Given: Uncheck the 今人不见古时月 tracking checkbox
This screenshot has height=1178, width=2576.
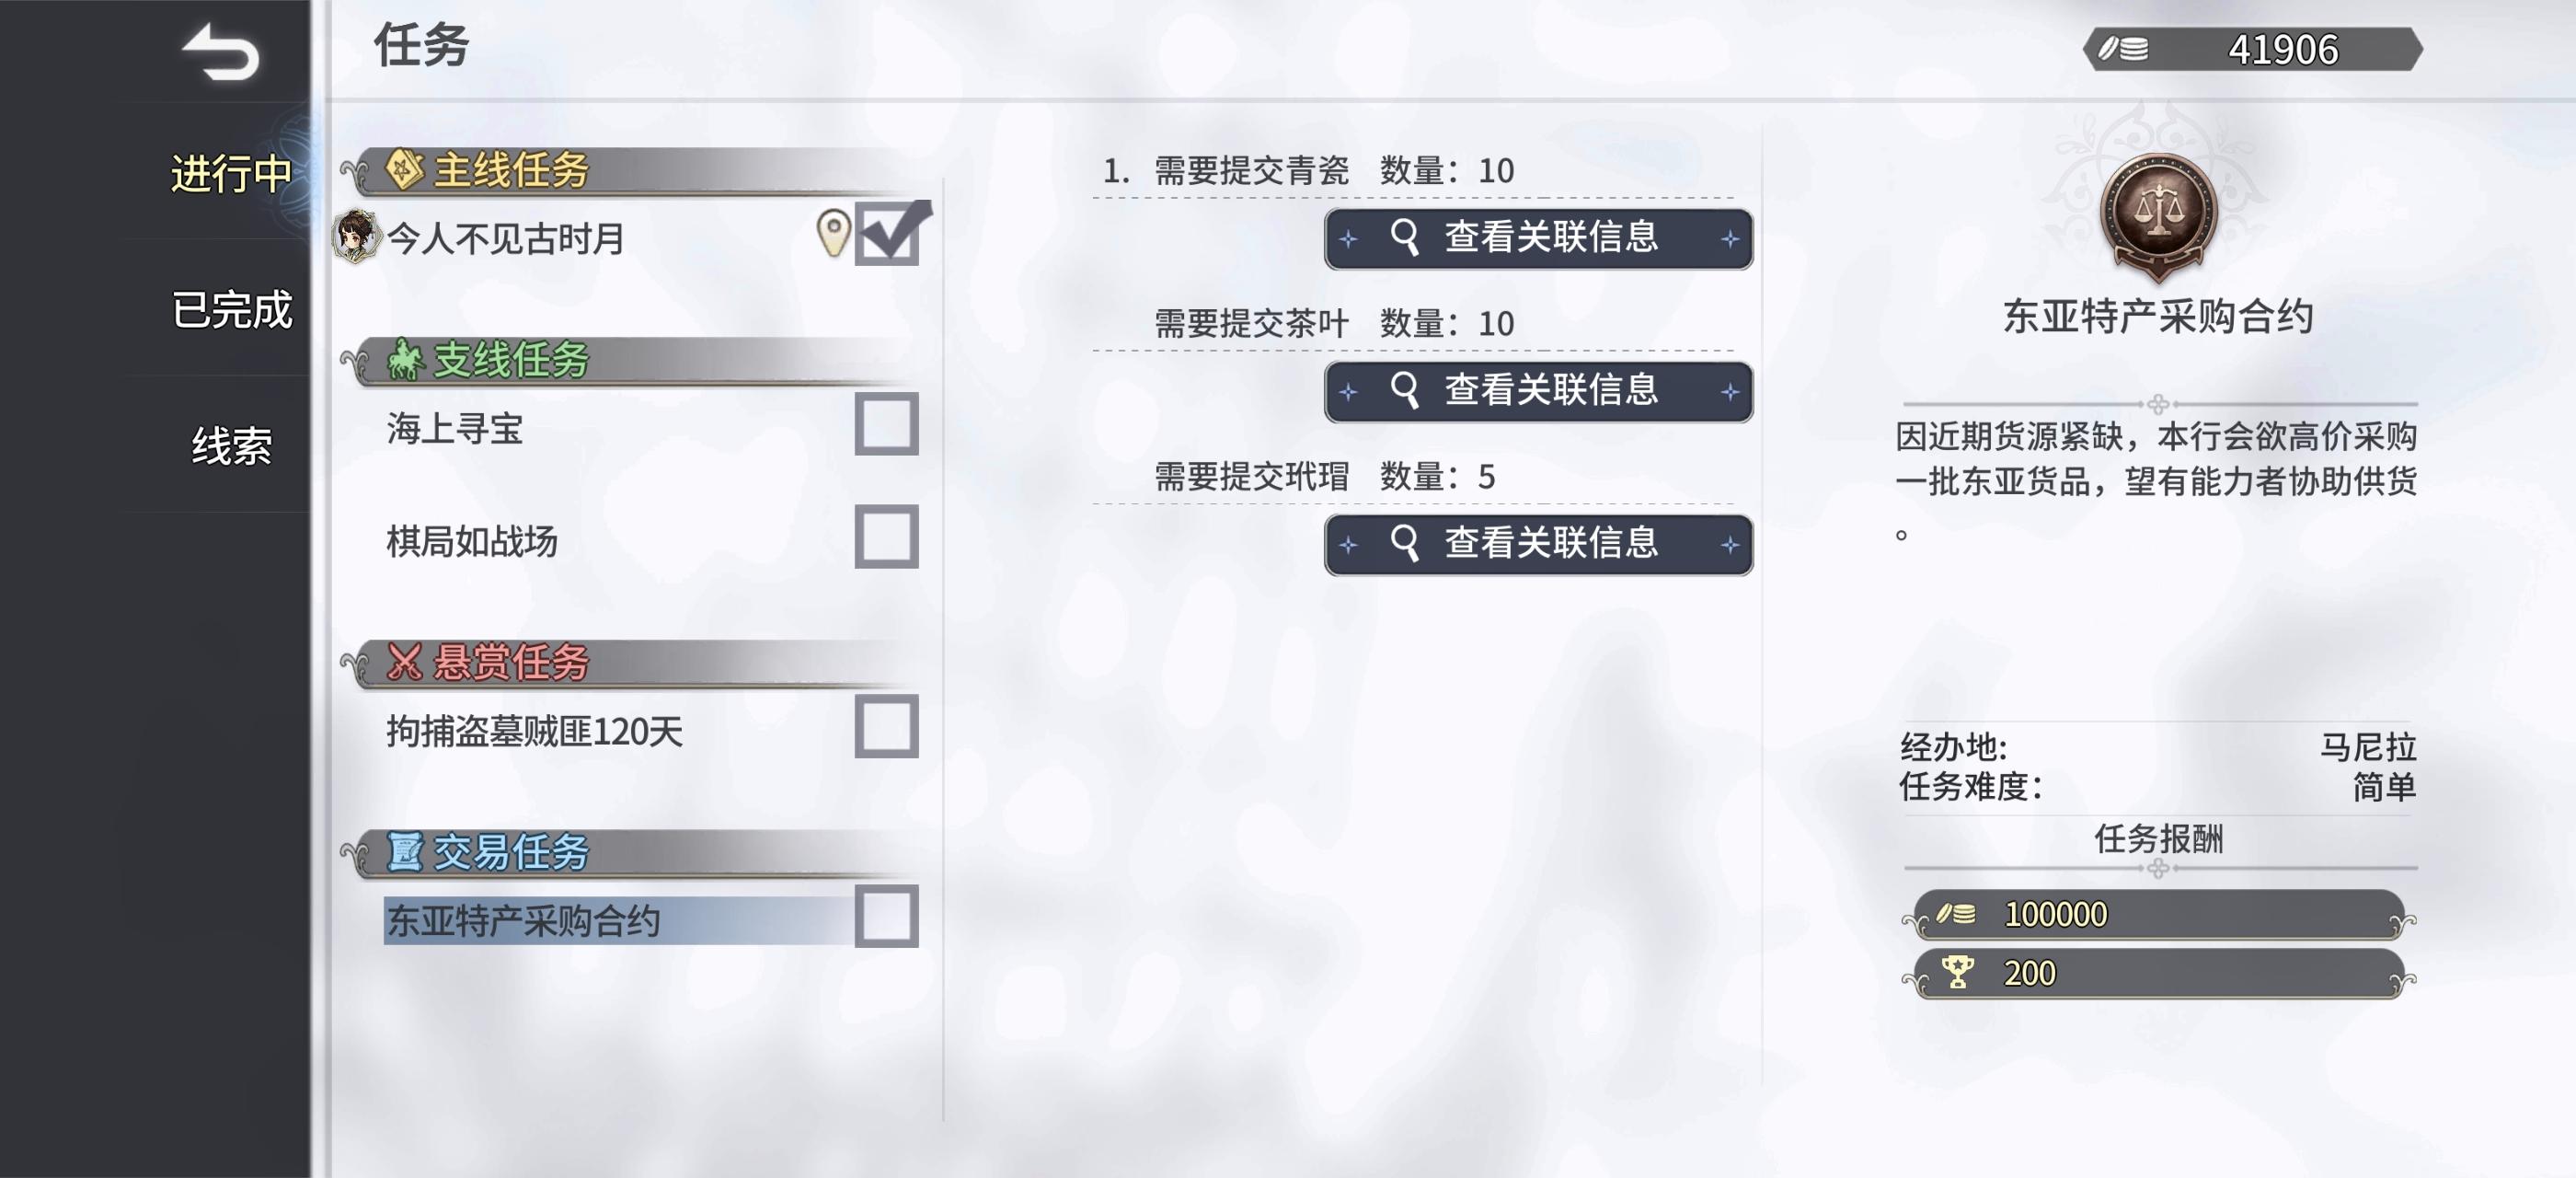Looking at the screenshot, I should pyautogui.click(x=887, y=234).
